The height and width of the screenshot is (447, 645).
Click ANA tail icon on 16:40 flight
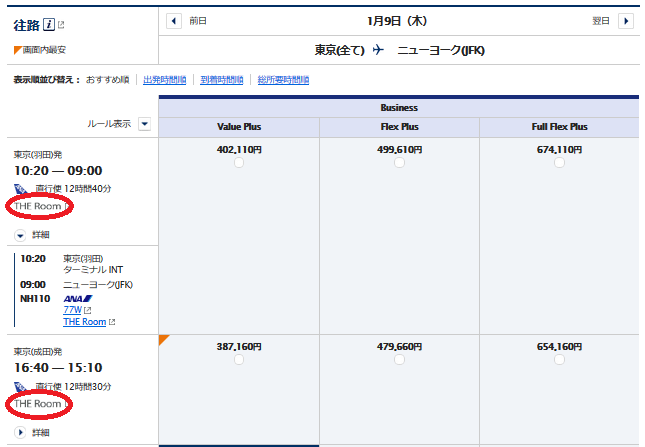click(x=22, y=386)
